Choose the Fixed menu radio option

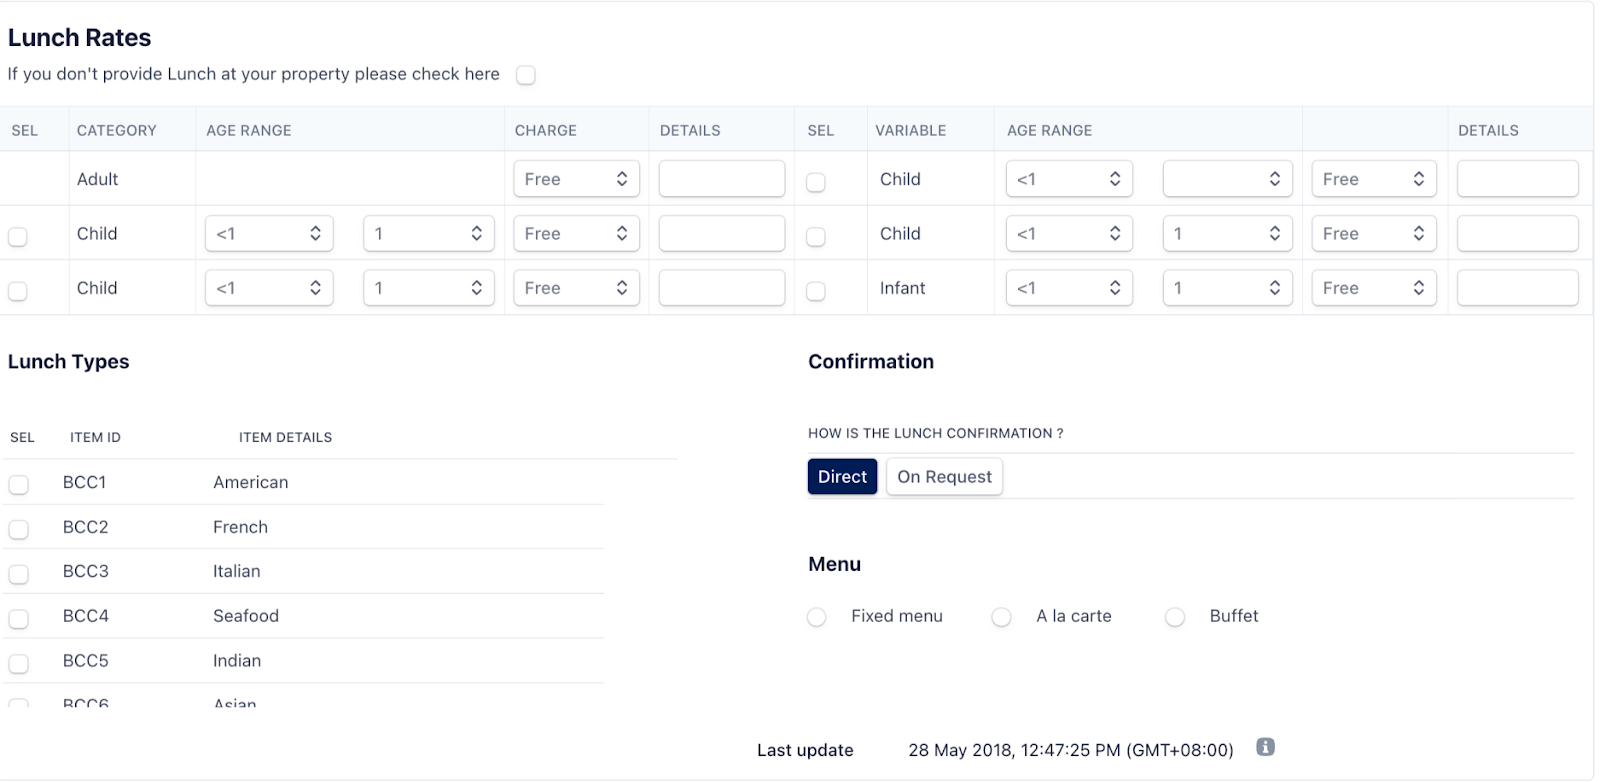pyautogui.click(x=817, y=617)
